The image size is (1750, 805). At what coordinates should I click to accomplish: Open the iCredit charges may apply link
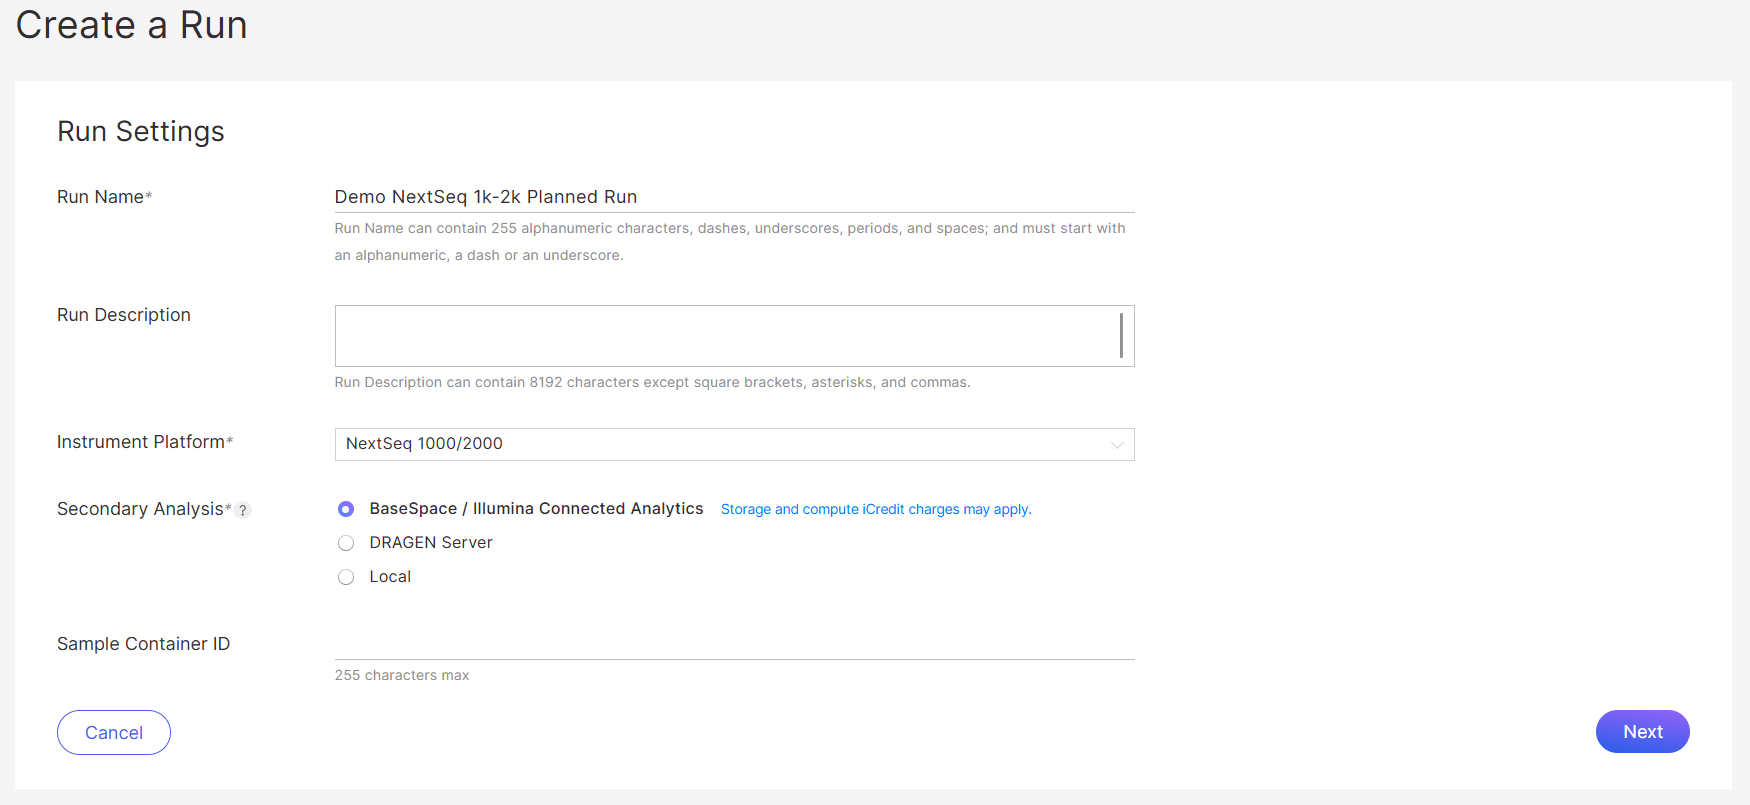[875, 509]
